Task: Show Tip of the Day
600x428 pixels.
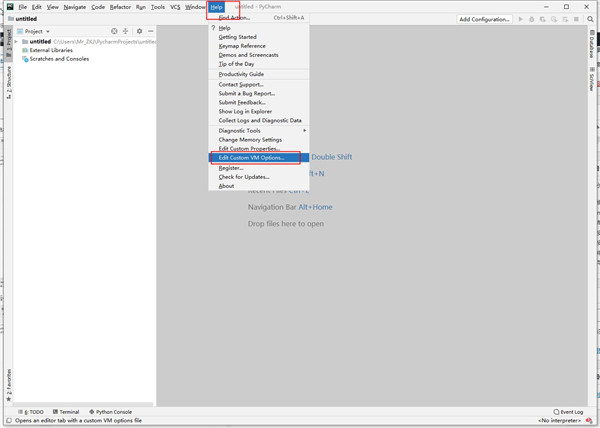Action: (259, 64)
